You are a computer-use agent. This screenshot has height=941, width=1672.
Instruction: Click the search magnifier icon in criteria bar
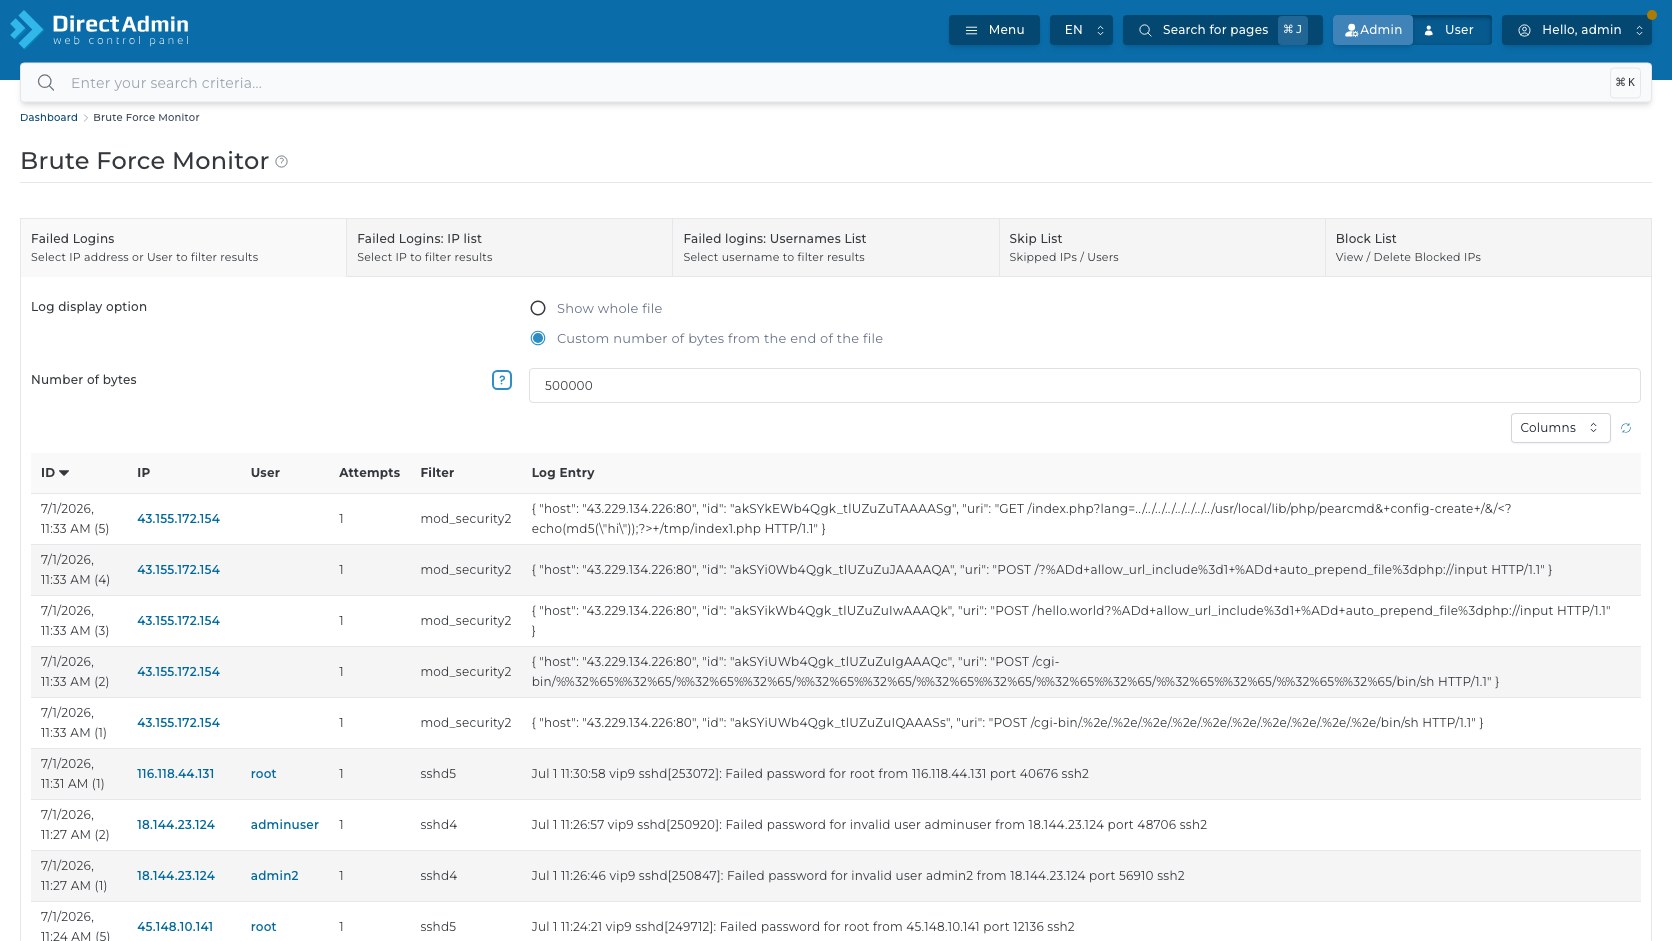(x=46, y=83)
